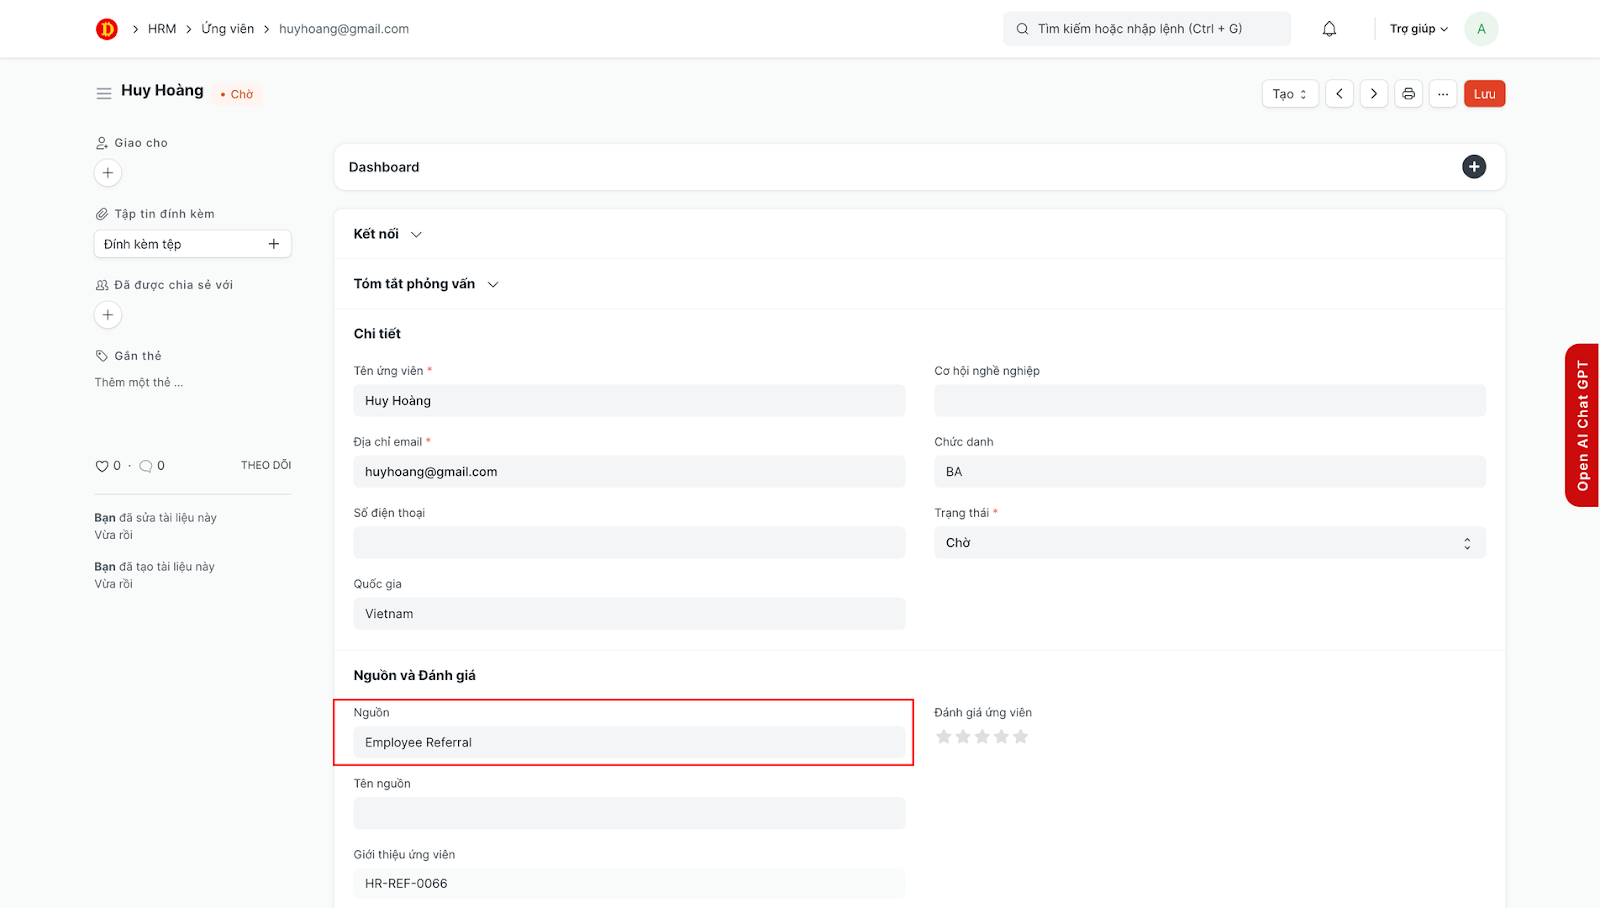The width and height of the screenshot is (1600, 908).
Task: Edit Chức danh BA field
Action: (x=1210, y=472)
